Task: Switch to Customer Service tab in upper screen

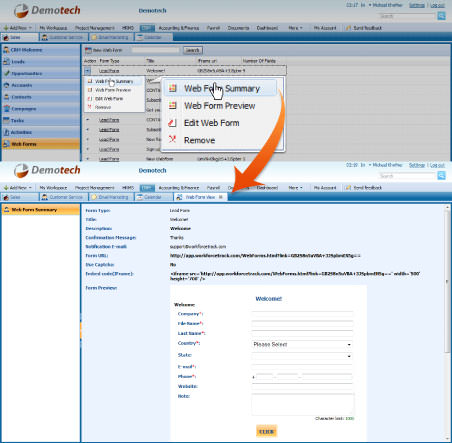Action: 63,37
